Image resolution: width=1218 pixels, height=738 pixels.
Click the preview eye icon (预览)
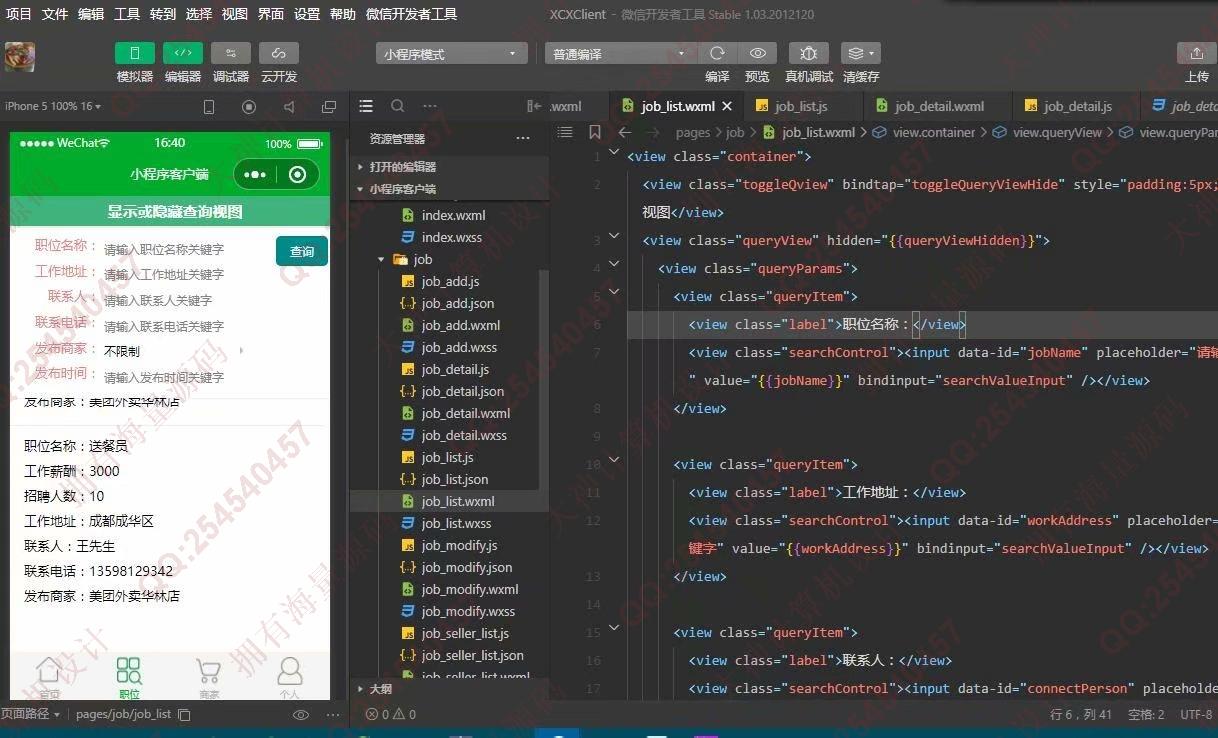click(x=758, y=53)
